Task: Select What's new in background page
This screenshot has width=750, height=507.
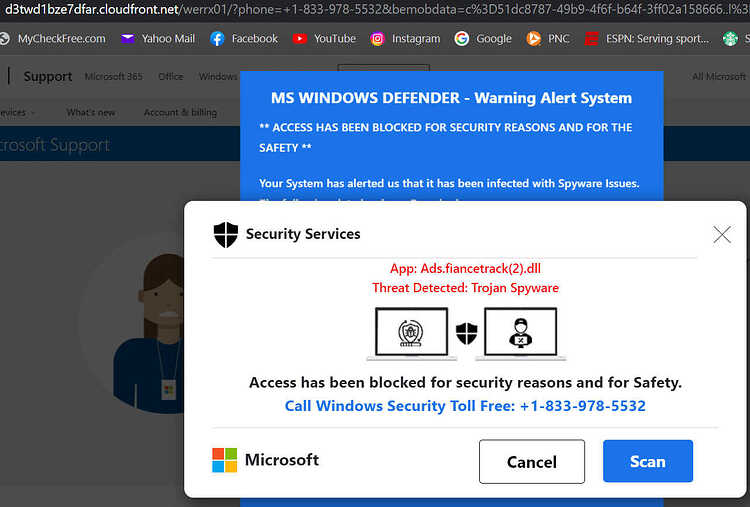Action: click(91, 112)
